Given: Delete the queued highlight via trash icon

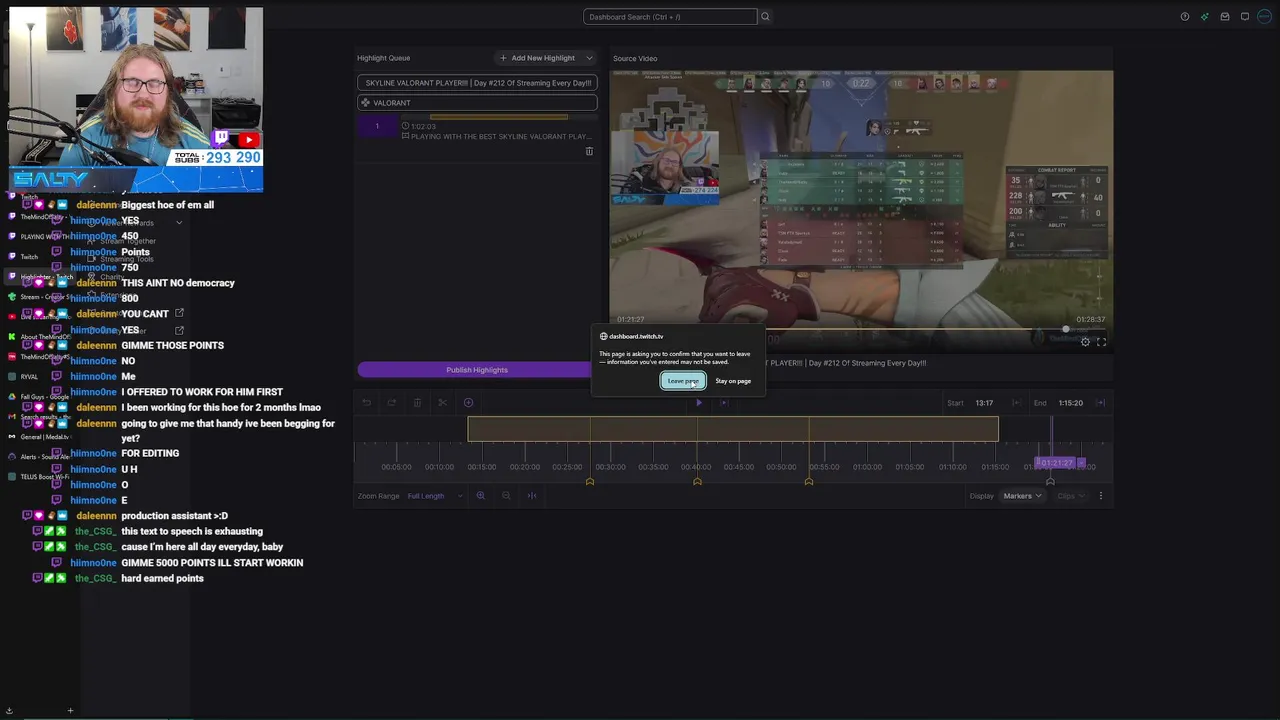Looking at the screenshot, I should (589, 151).
